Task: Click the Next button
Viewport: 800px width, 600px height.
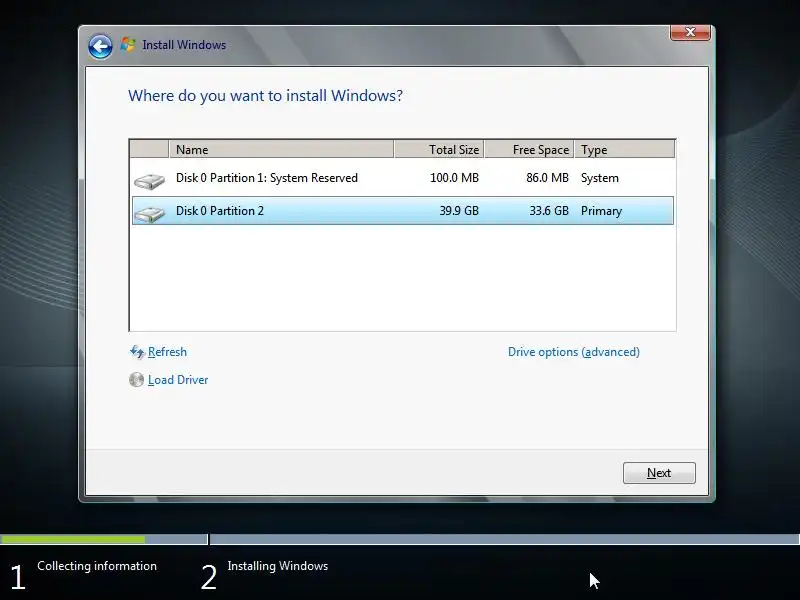Action: (659, 473)
